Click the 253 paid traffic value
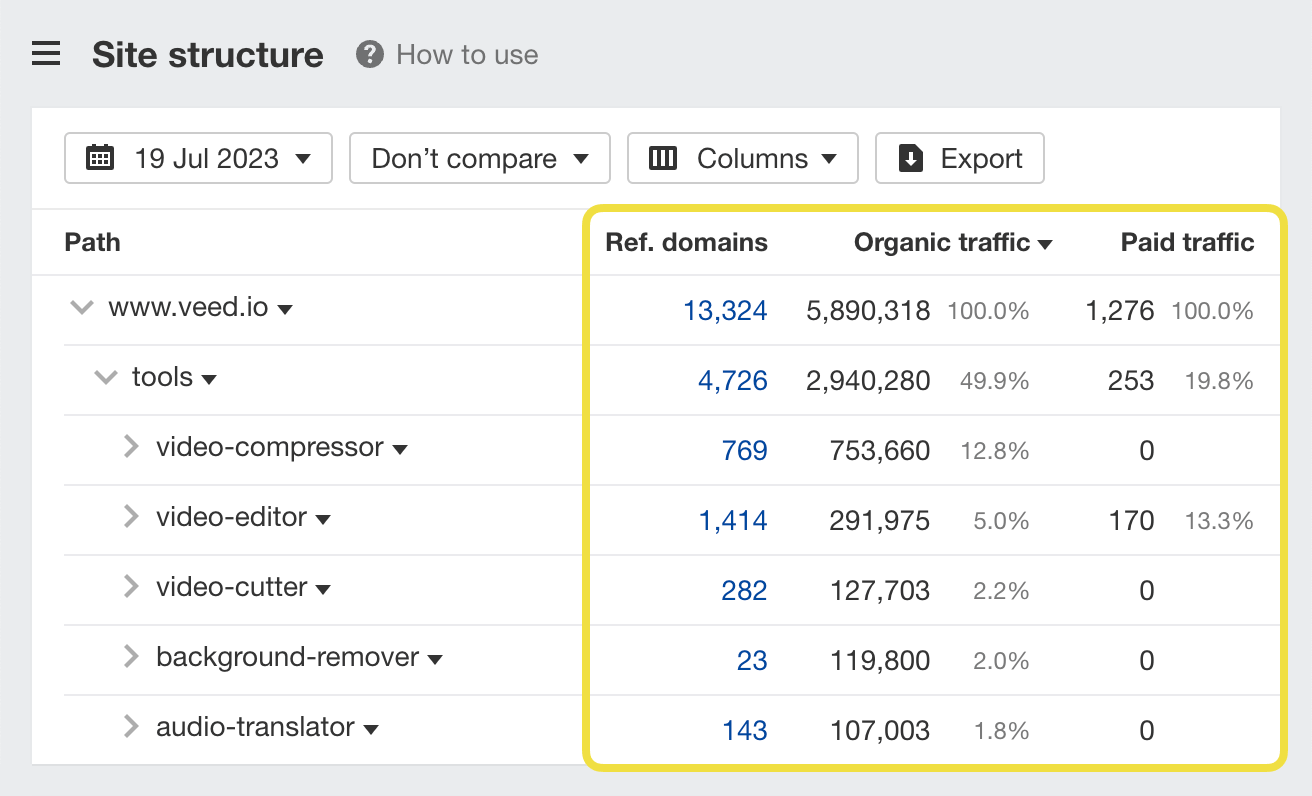Viewport: 1312px width, 796px height. (1131, 380)
